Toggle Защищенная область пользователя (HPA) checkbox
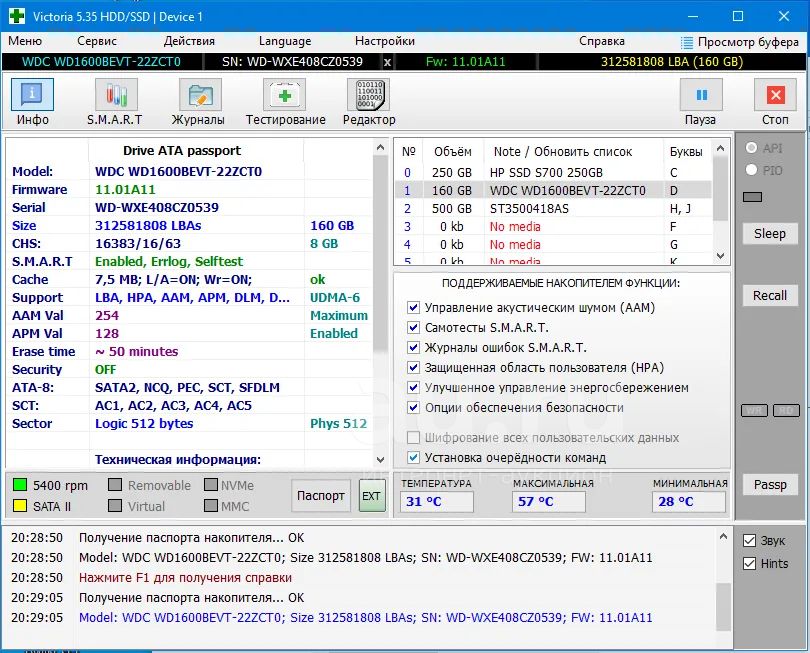810x653 pixels. (413, 367)
